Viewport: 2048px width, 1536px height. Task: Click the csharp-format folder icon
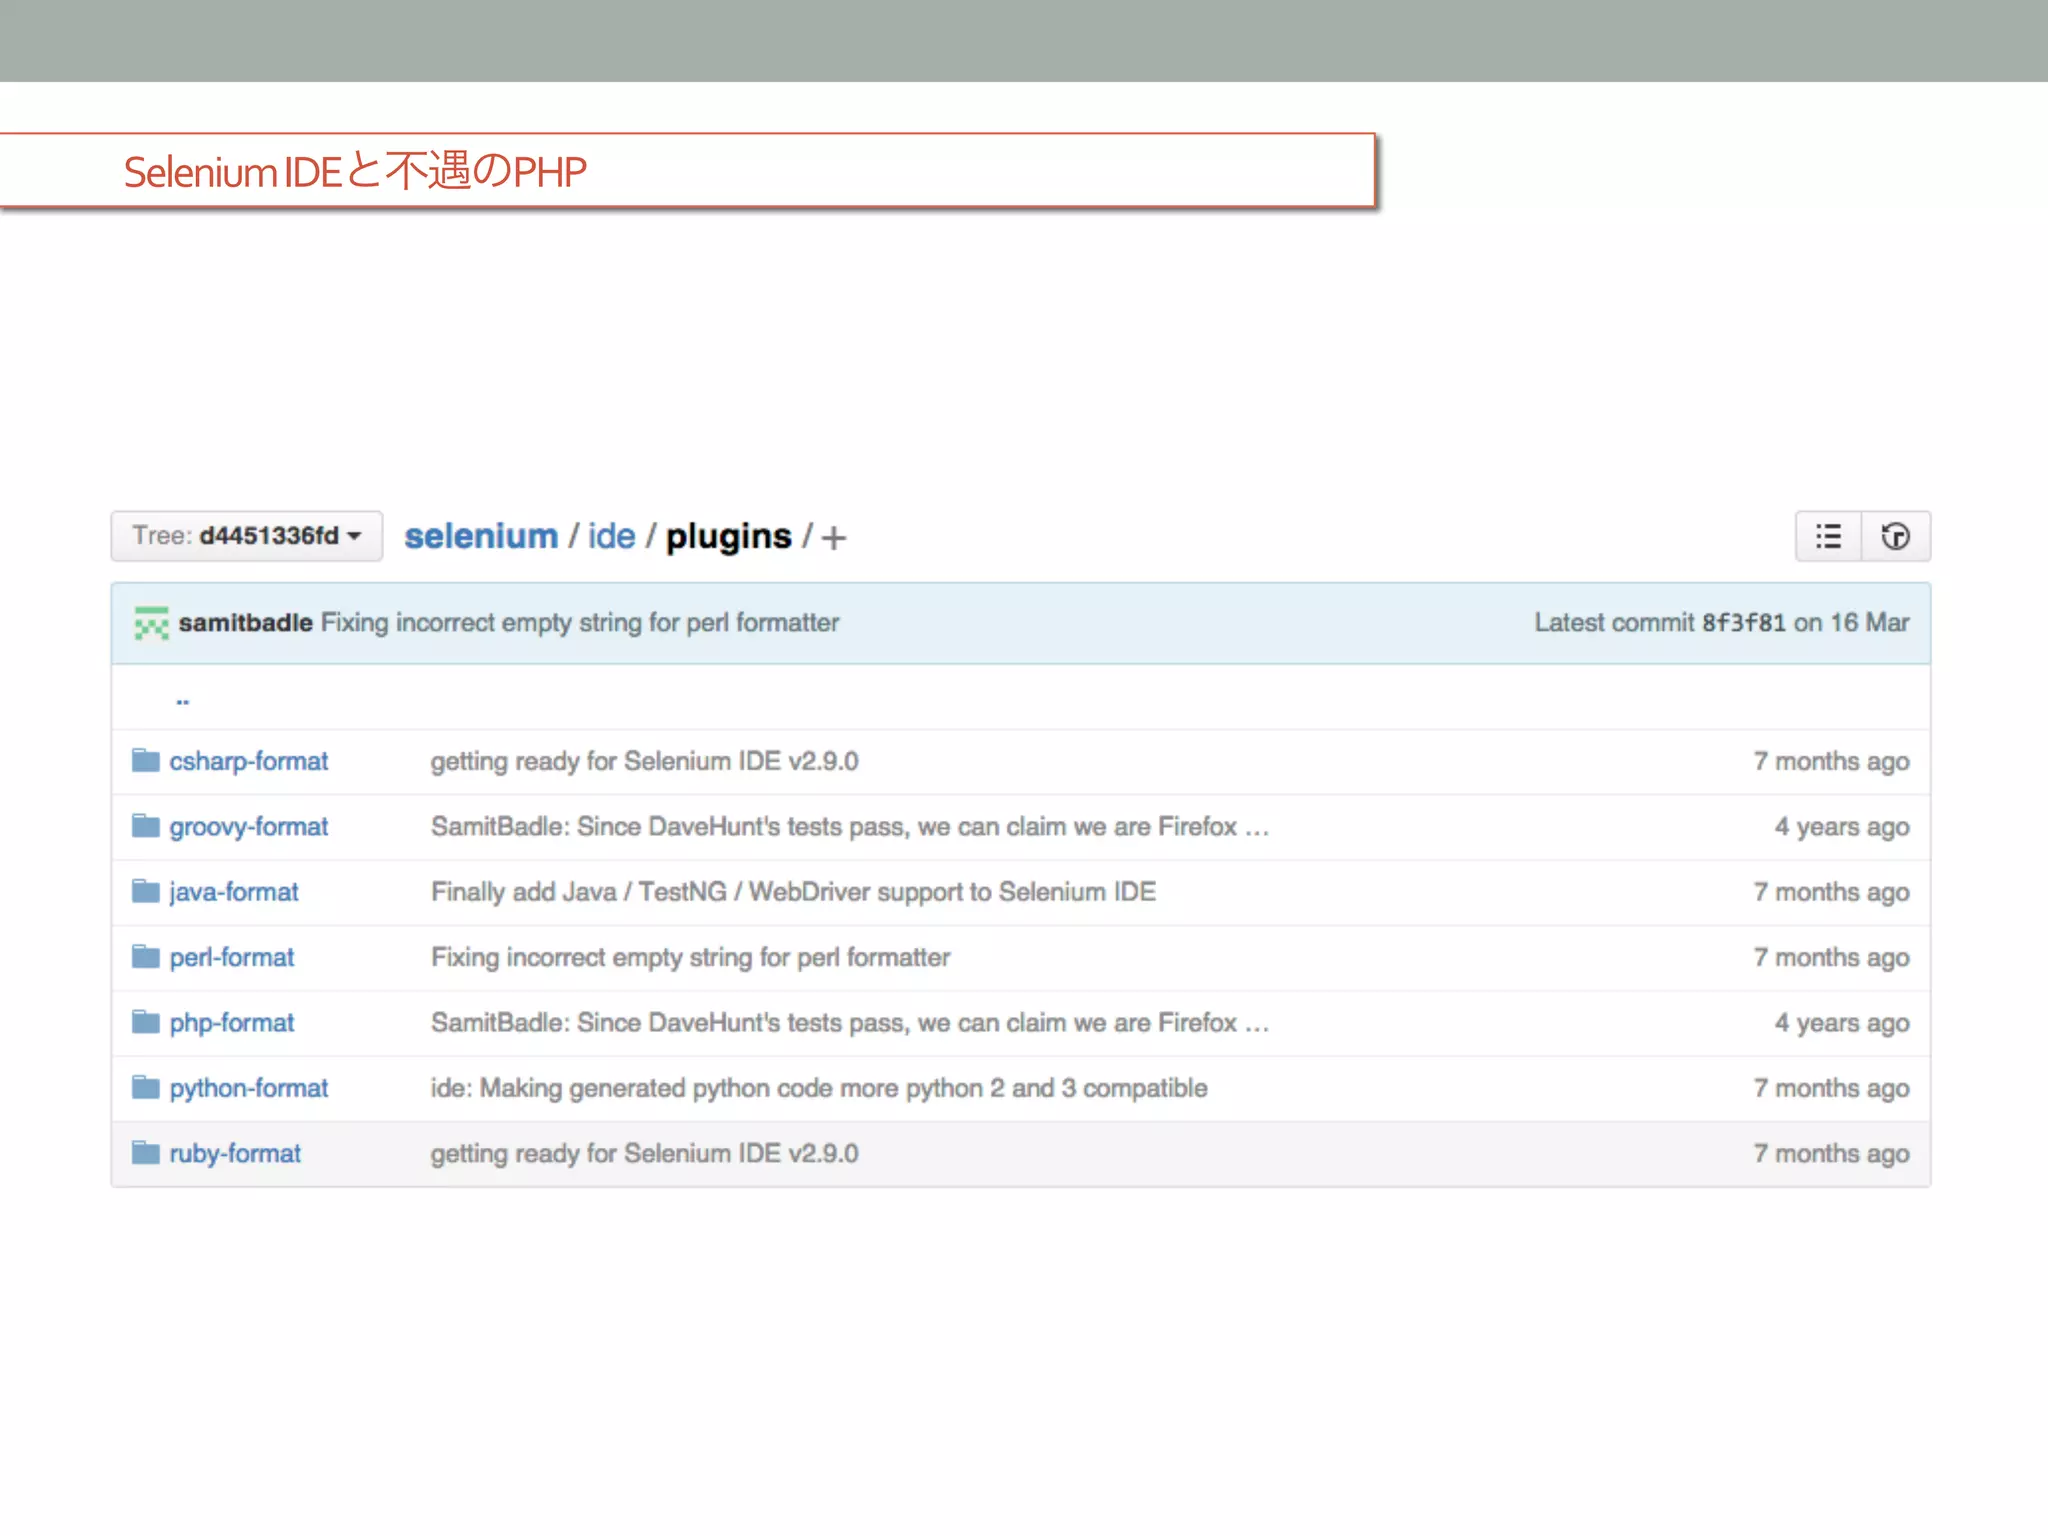pyautogui.click(x=146, y=761)
